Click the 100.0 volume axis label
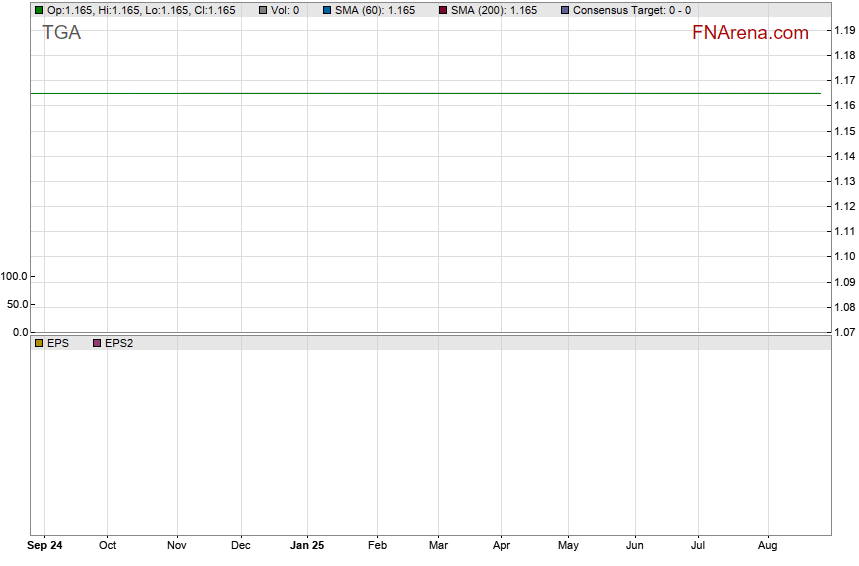Screen dimensions: 859x566 coord(15,276)
